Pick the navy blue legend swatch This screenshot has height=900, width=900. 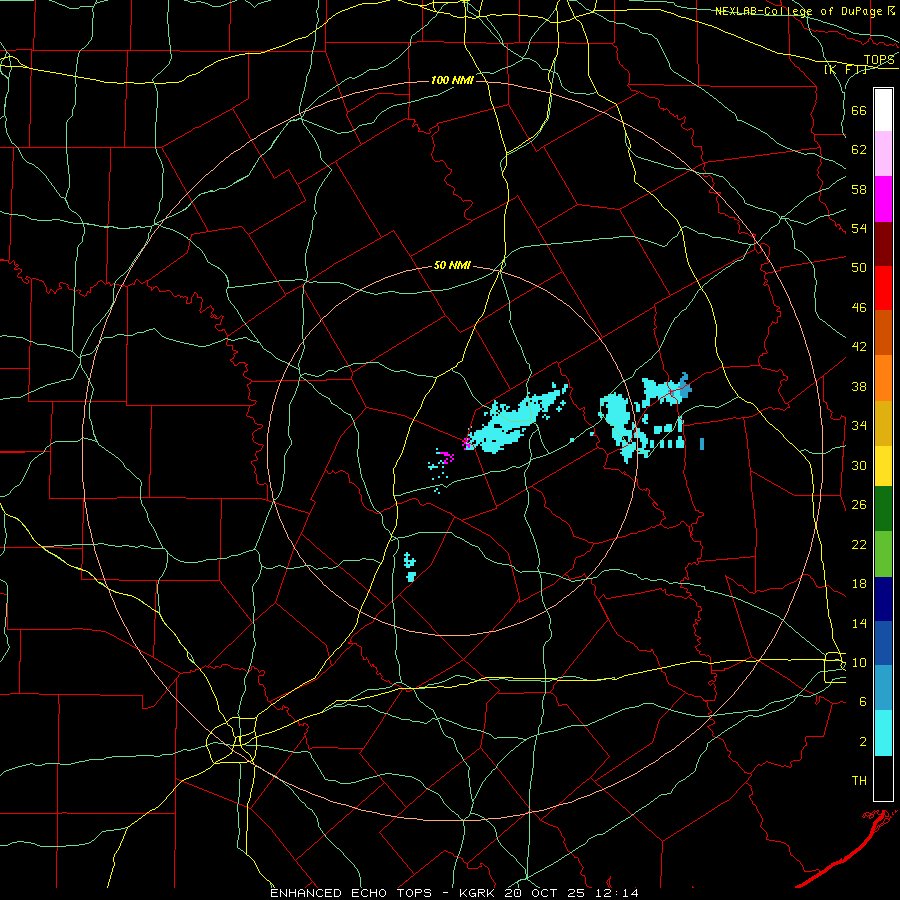(x=883, y=599)
